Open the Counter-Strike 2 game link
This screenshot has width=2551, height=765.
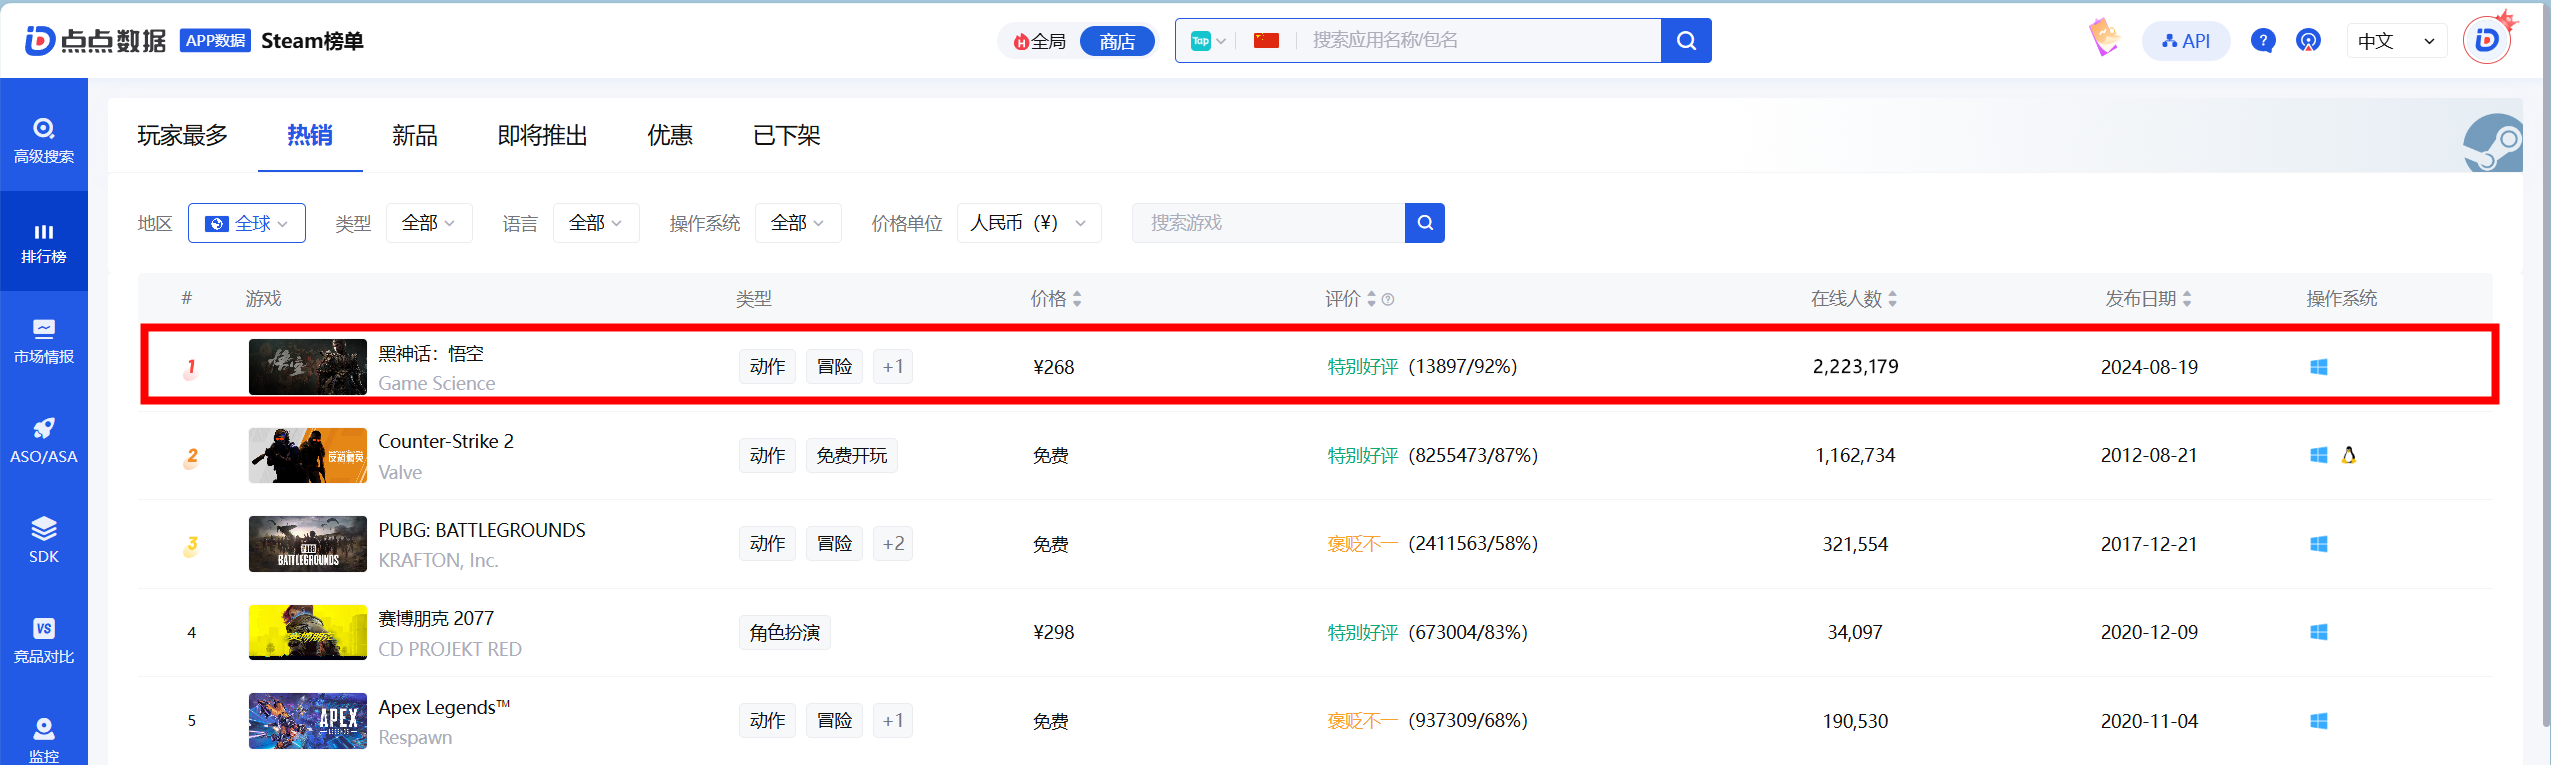point(445,442)
